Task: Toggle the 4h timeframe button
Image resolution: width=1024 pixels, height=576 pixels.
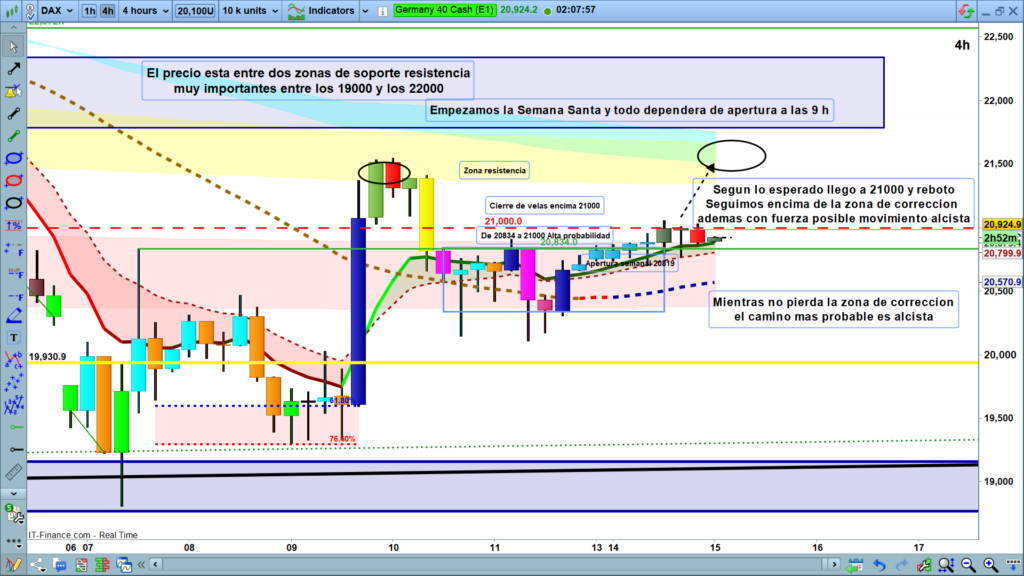Action: 107,12
